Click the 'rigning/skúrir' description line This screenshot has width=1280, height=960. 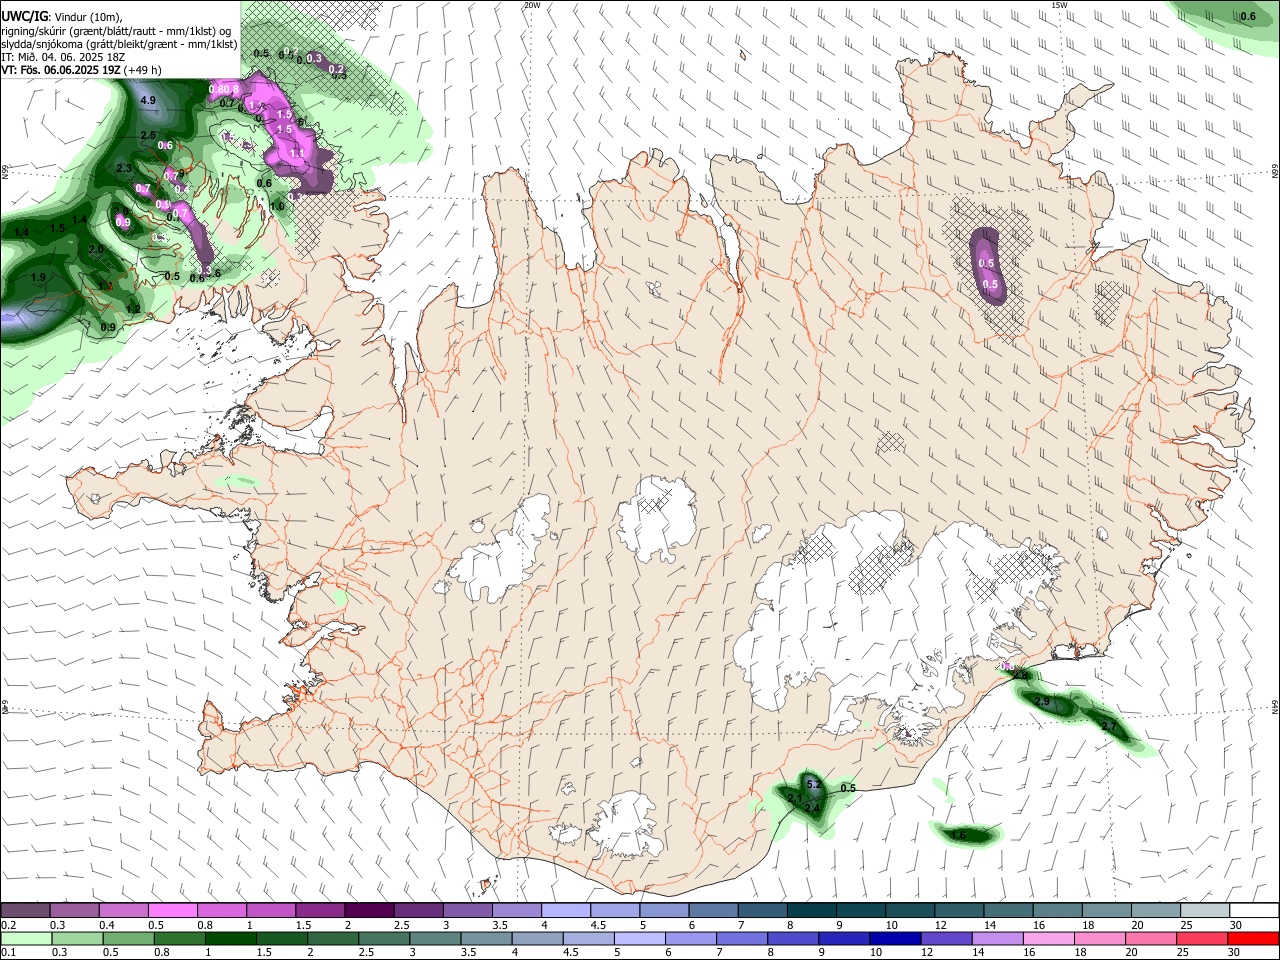pyautogui.click(x=116, y=31)
